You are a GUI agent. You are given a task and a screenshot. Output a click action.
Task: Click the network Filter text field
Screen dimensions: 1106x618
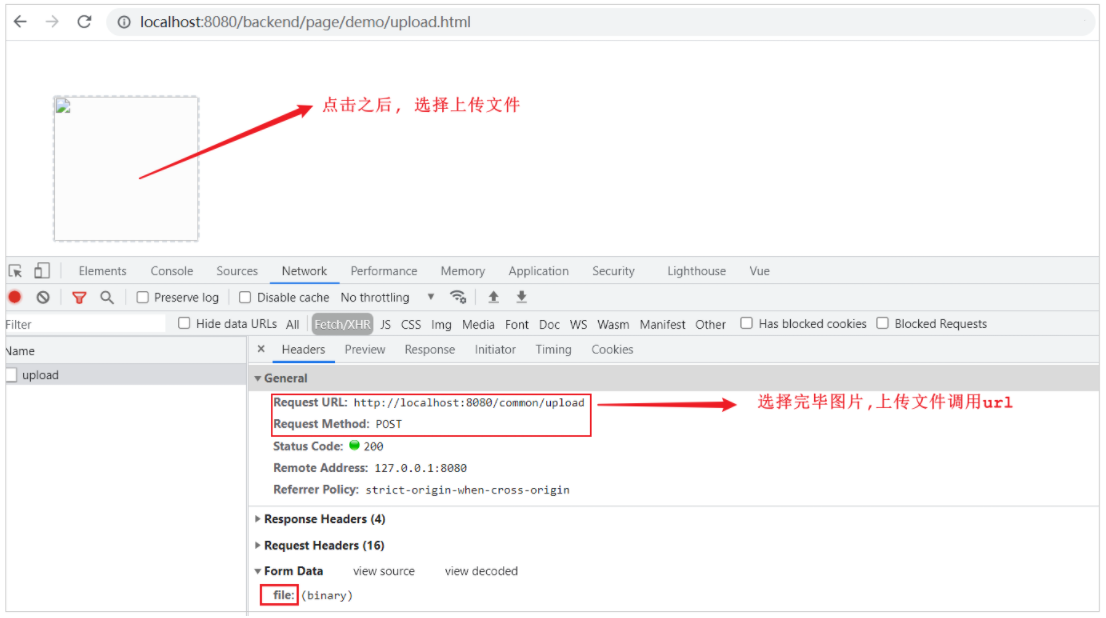(x=85, y=324)
